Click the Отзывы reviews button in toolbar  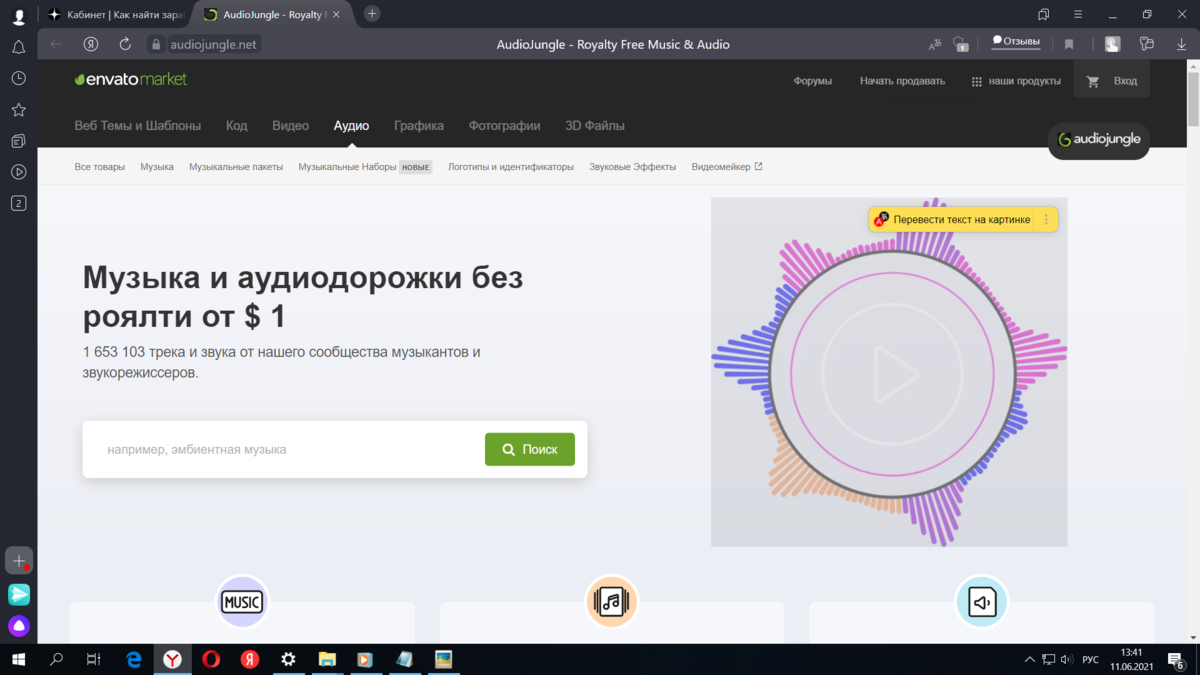pos(1016,41)
